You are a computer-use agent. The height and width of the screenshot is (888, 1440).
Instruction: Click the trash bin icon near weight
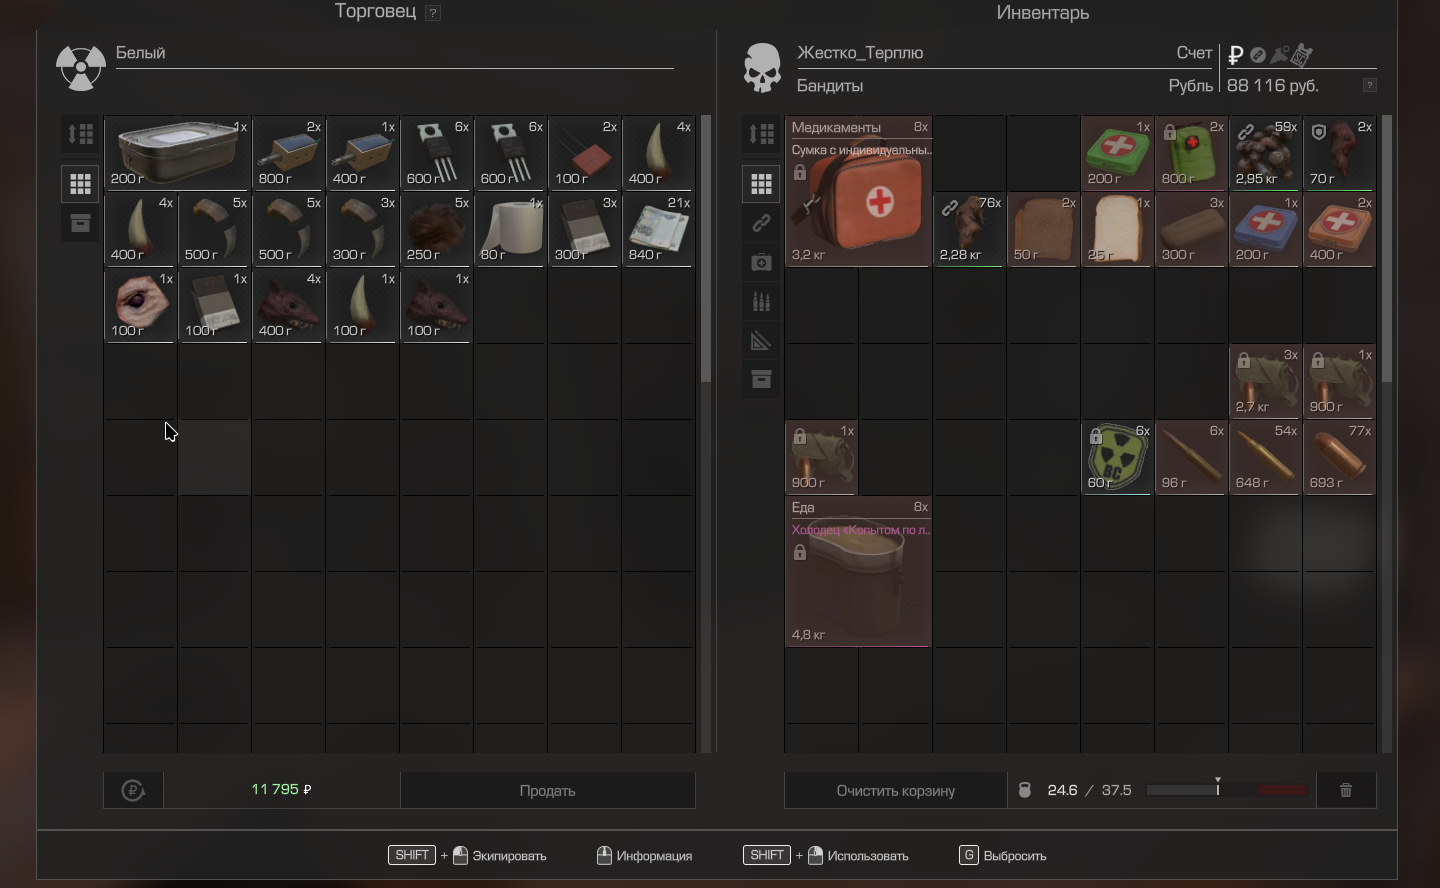point(1346,790)
